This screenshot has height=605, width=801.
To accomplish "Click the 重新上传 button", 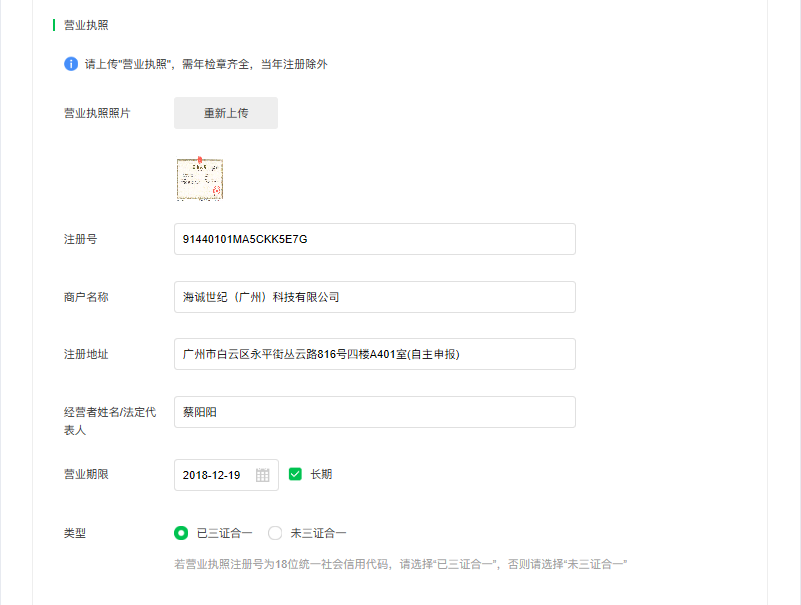I will (x=226, y=113).
